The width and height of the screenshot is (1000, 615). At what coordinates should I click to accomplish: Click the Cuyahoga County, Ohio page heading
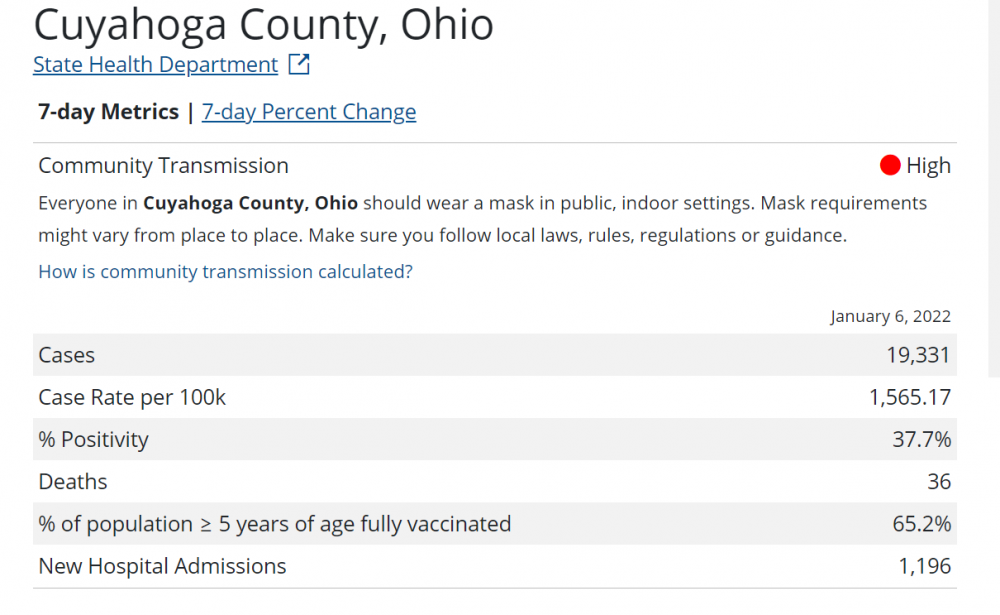(x=263, y=25)
